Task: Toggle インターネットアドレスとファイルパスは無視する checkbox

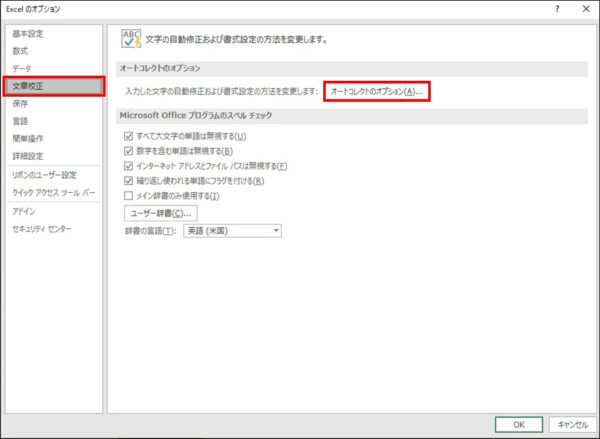Action: 127,166
